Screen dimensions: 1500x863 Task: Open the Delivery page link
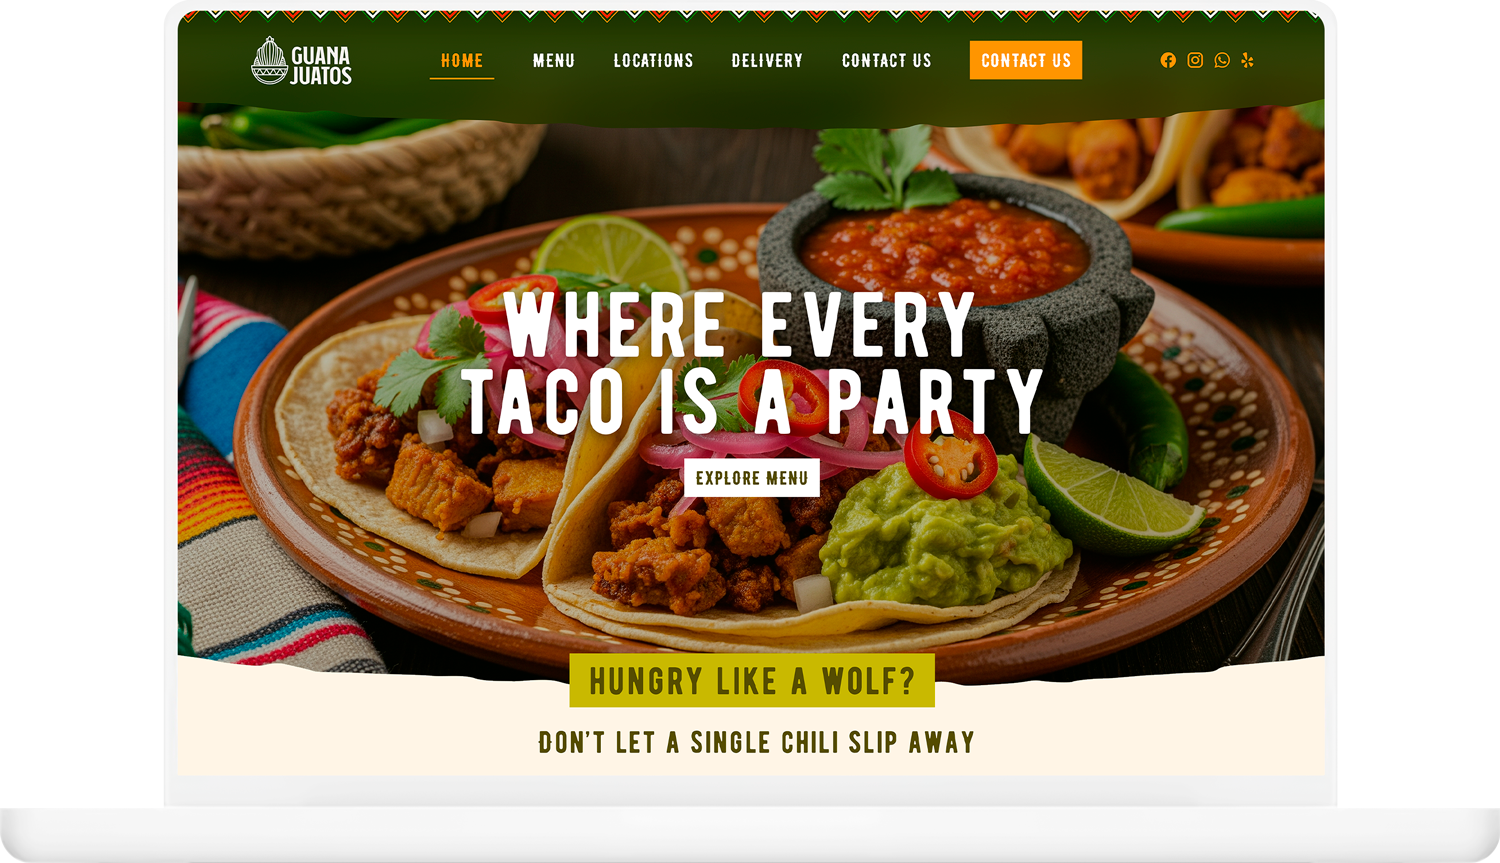coord(767,61)
